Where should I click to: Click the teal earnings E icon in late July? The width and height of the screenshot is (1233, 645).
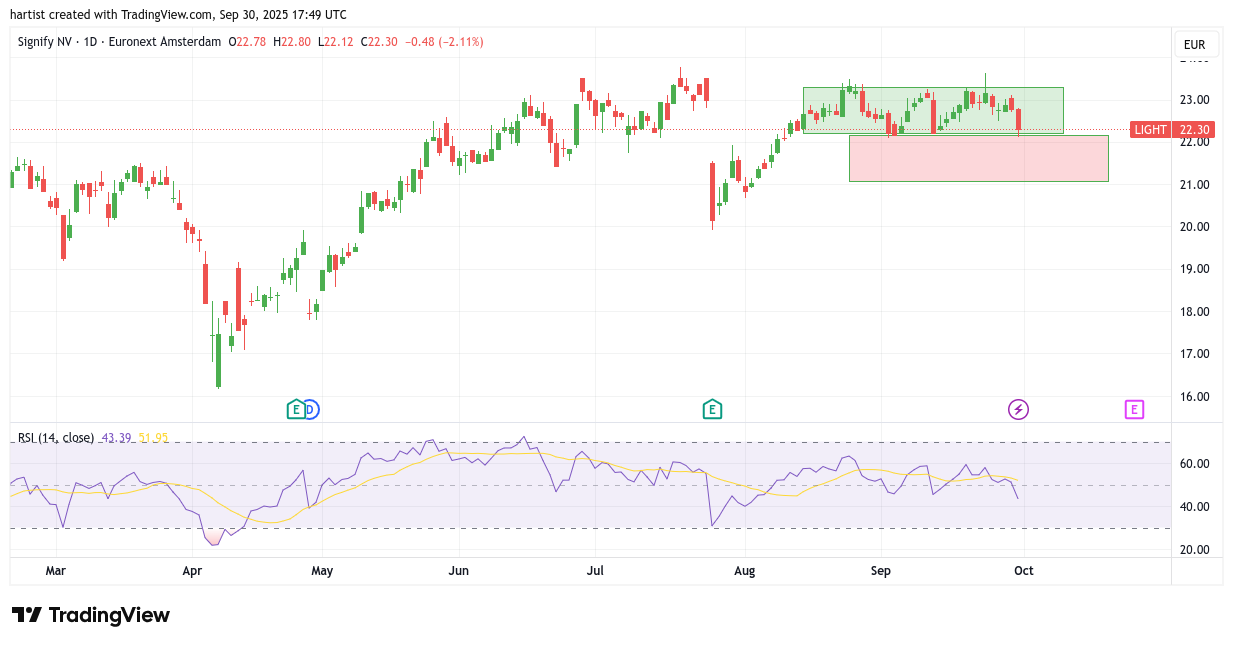pos(712,409)
